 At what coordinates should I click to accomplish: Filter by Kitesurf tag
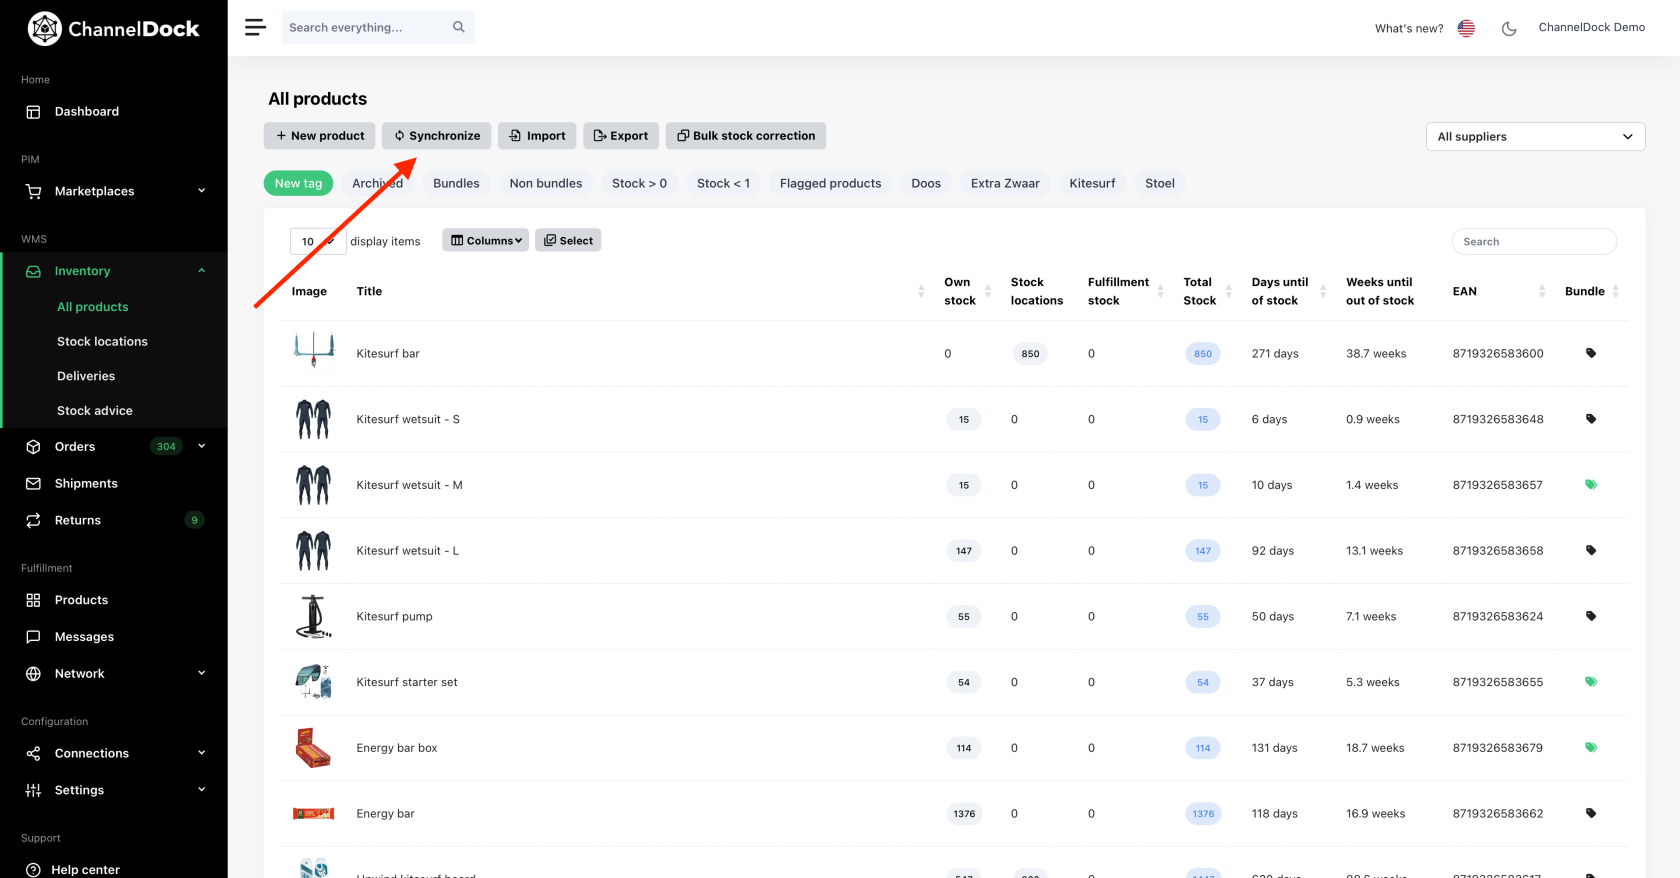pyautogui.click(x=1092, y=183)
